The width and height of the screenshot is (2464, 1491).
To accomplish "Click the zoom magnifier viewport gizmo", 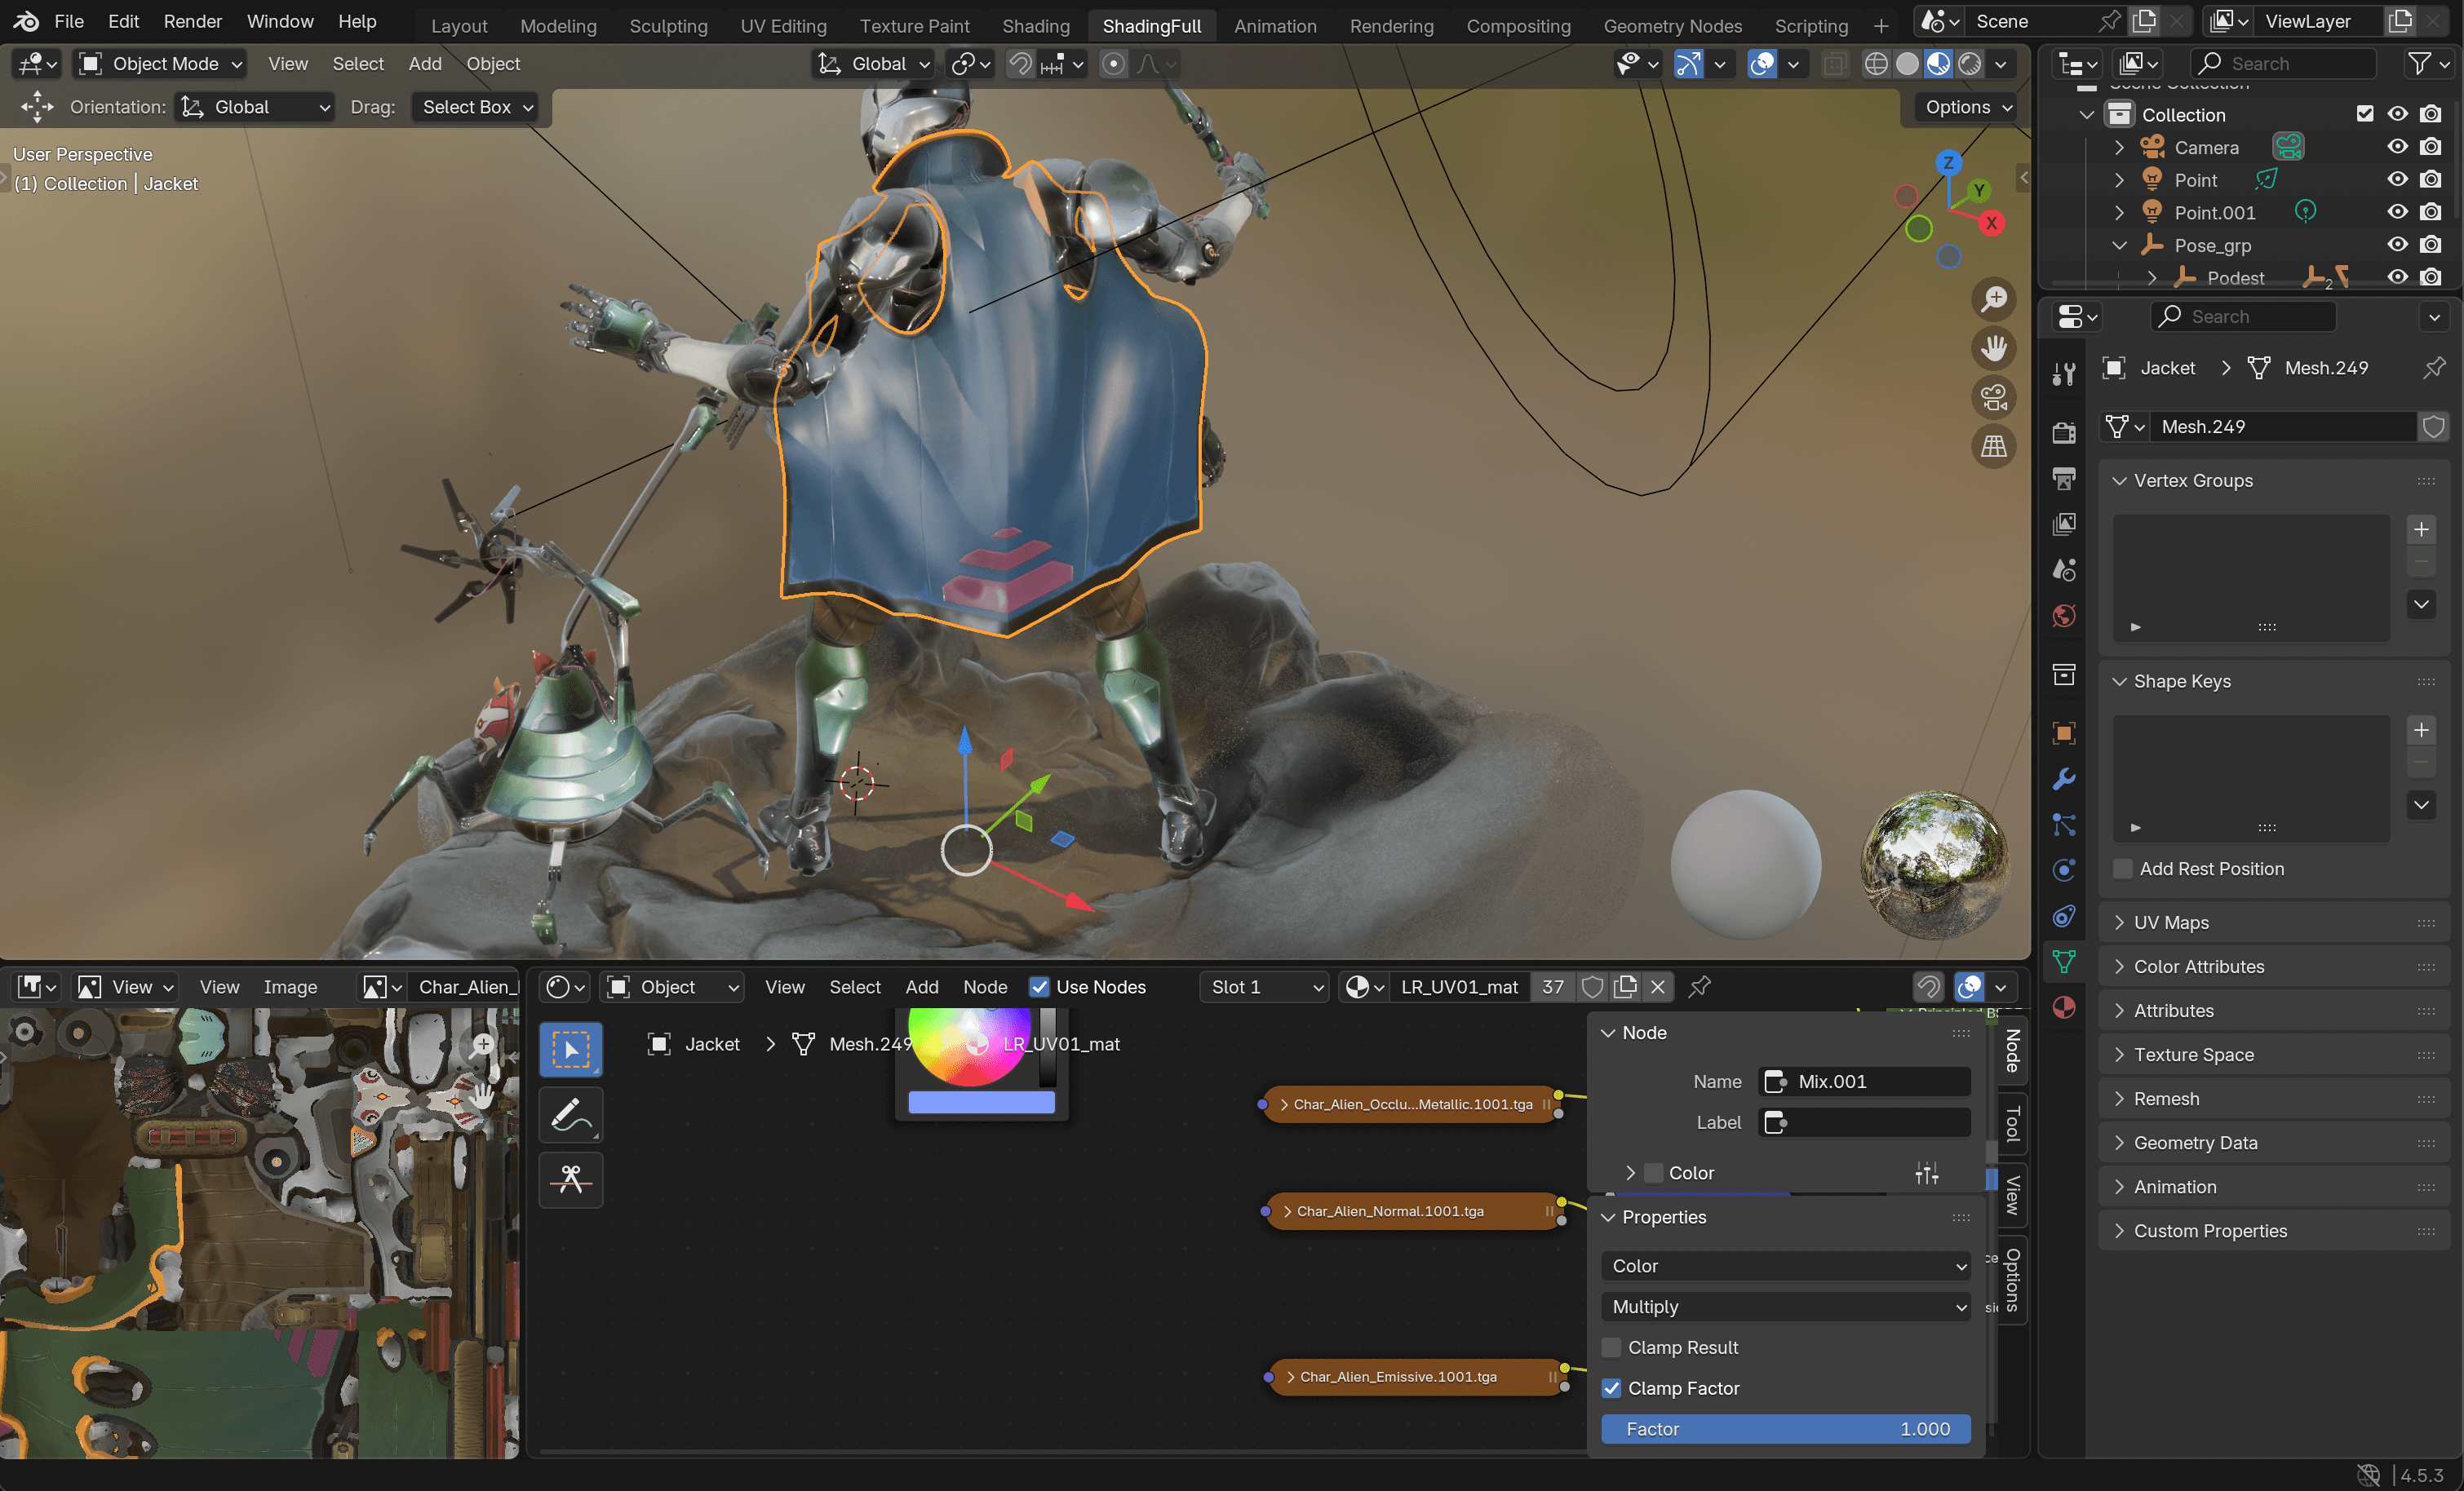I will point(1994,298).
